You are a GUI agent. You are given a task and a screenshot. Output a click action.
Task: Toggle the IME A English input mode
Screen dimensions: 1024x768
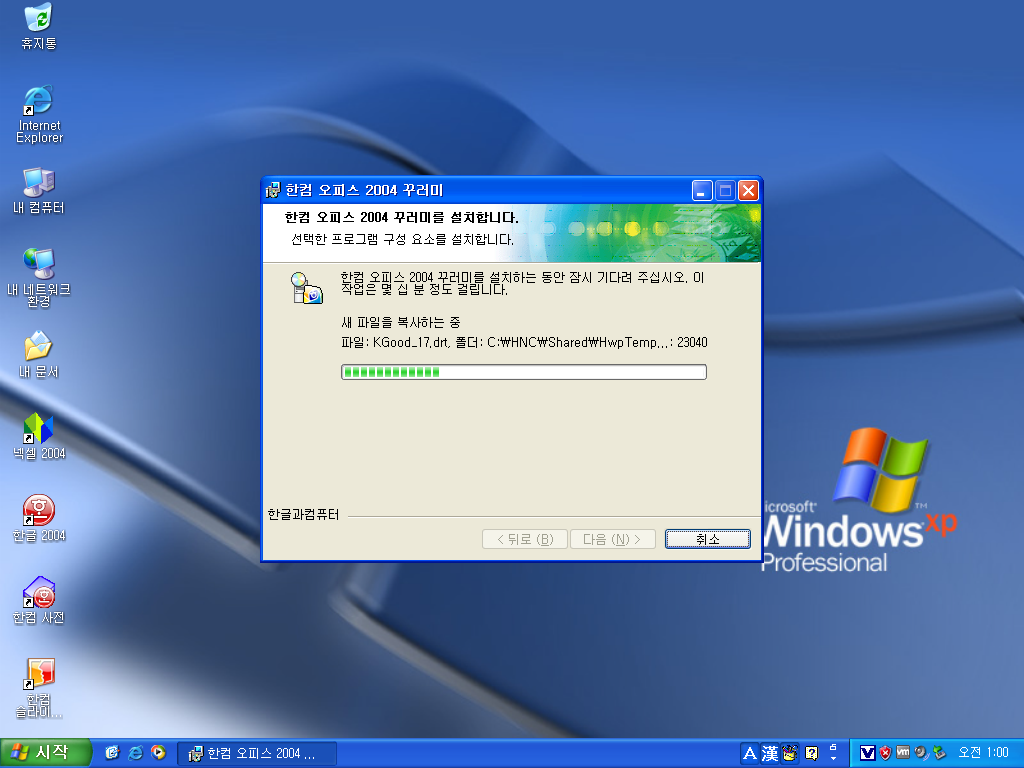click(x=750, y=754)
